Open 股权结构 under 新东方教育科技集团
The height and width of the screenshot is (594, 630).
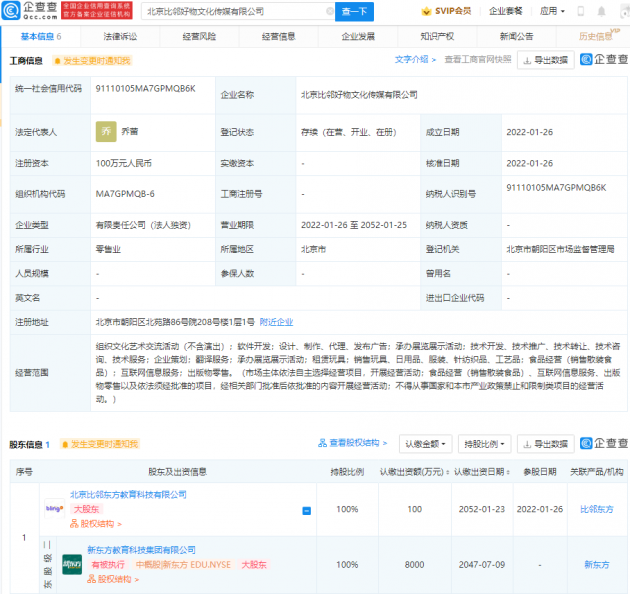113,579
